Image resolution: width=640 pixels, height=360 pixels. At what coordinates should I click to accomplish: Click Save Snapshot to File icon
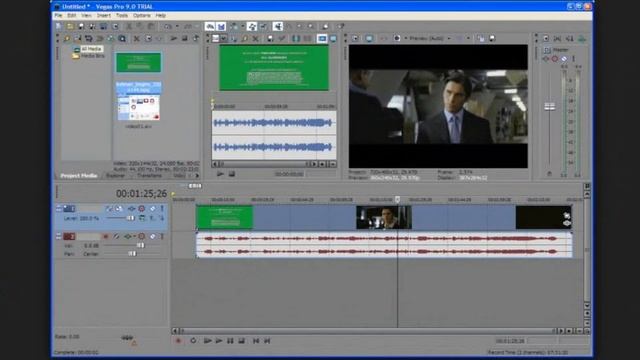[492, 38]
